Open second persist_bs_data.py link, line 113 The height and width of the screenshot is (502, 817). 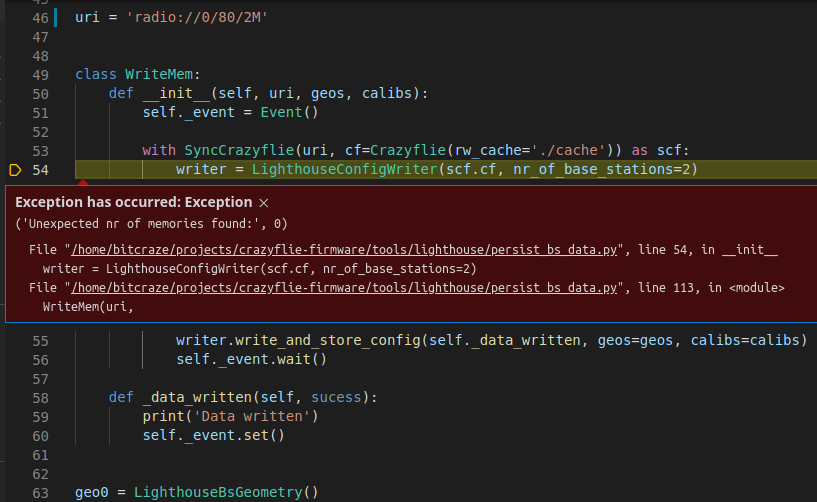point(344,288)
